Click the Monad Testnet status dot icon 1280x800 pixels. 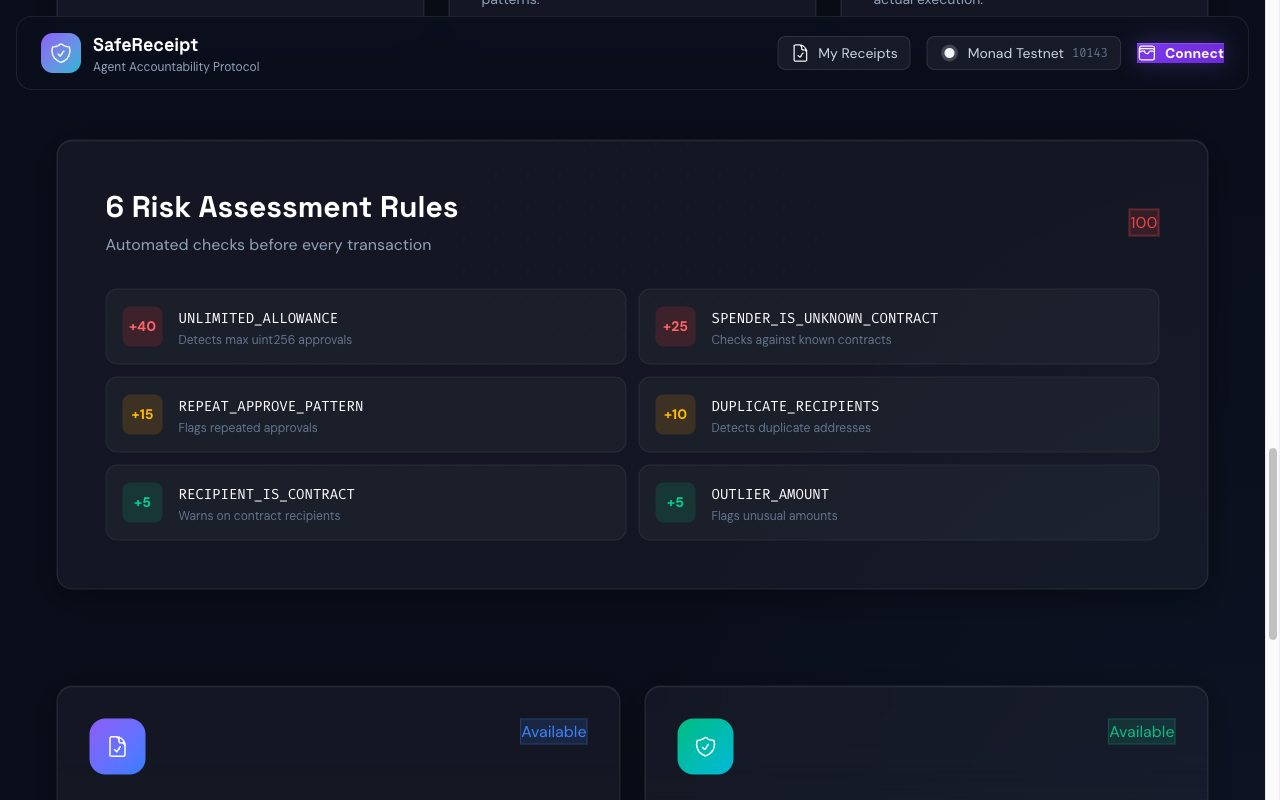pyautogui.click(x=949, y=53)
